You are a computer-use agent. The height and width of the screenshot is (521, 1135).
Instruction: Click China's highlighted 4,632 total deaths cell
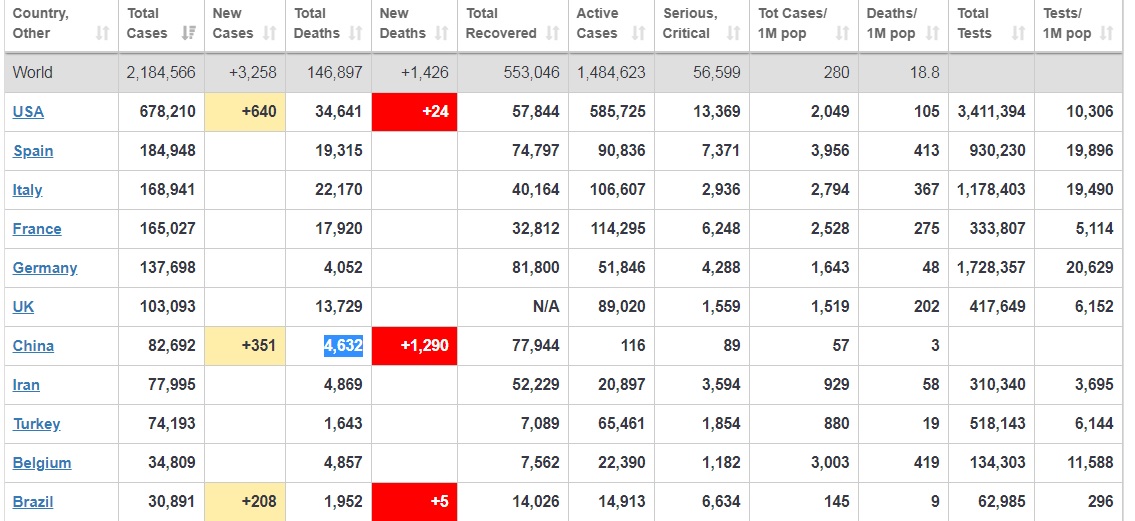tap(342, 346)
